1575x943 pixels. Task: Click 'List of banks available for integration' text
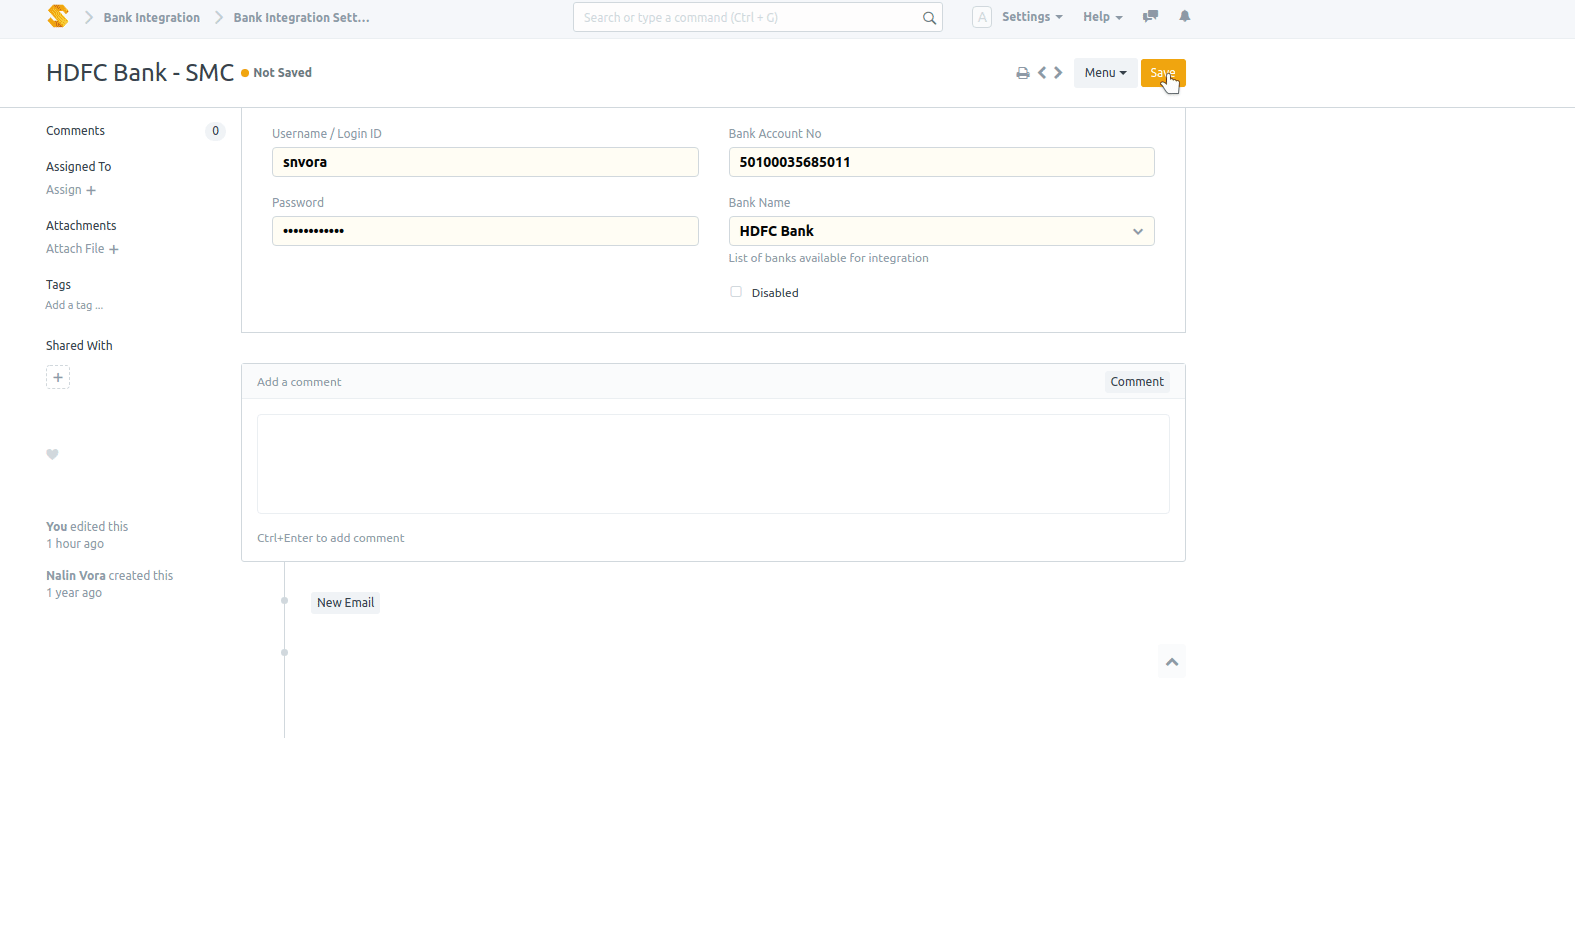828,258
